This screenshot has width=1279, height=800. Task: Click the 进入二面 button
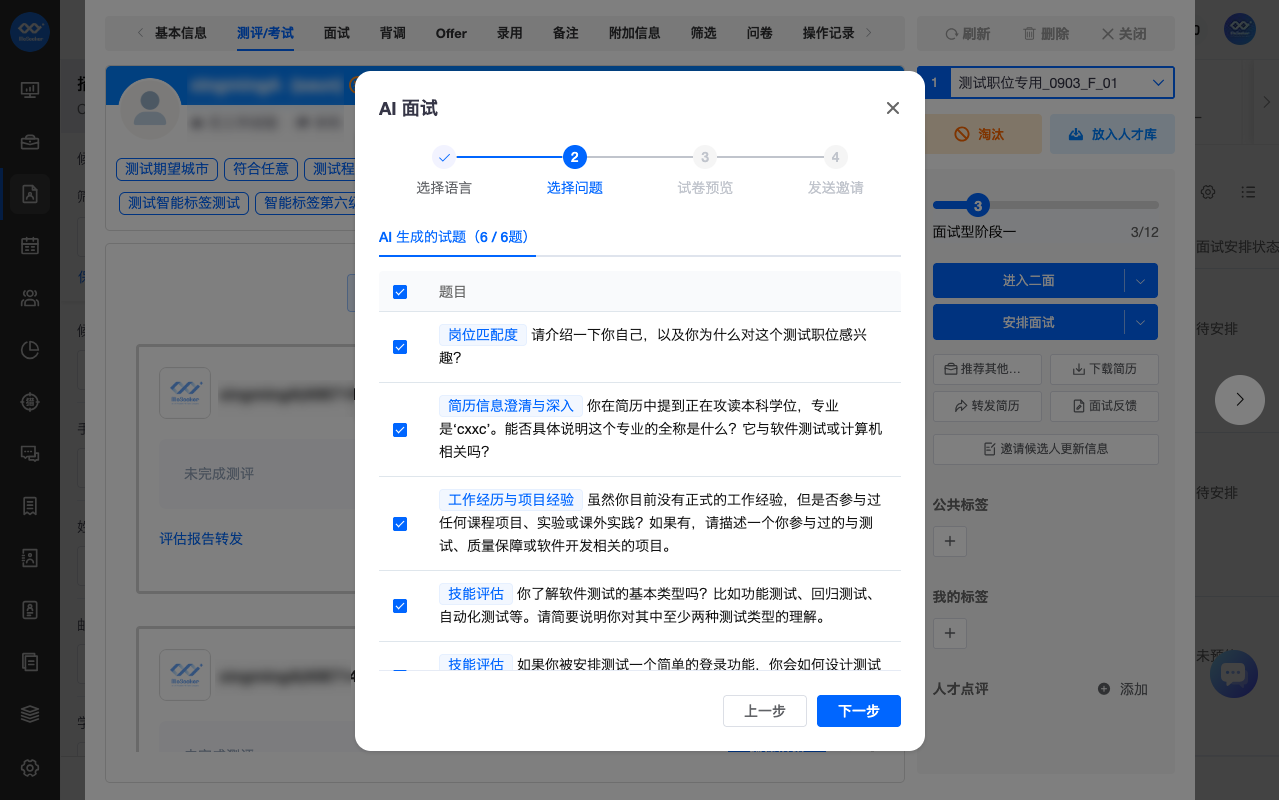click(1028, 281)
